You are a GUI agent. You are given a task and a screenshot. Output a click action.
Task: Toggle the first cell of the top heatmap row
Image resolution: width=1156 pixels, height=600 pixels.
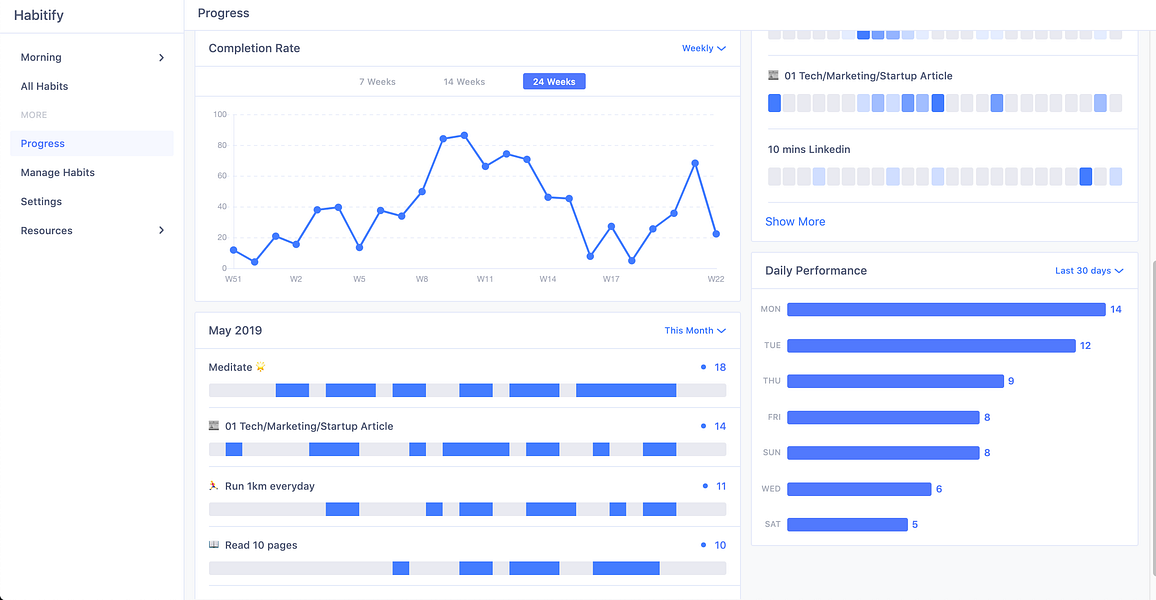click(774, 33)
